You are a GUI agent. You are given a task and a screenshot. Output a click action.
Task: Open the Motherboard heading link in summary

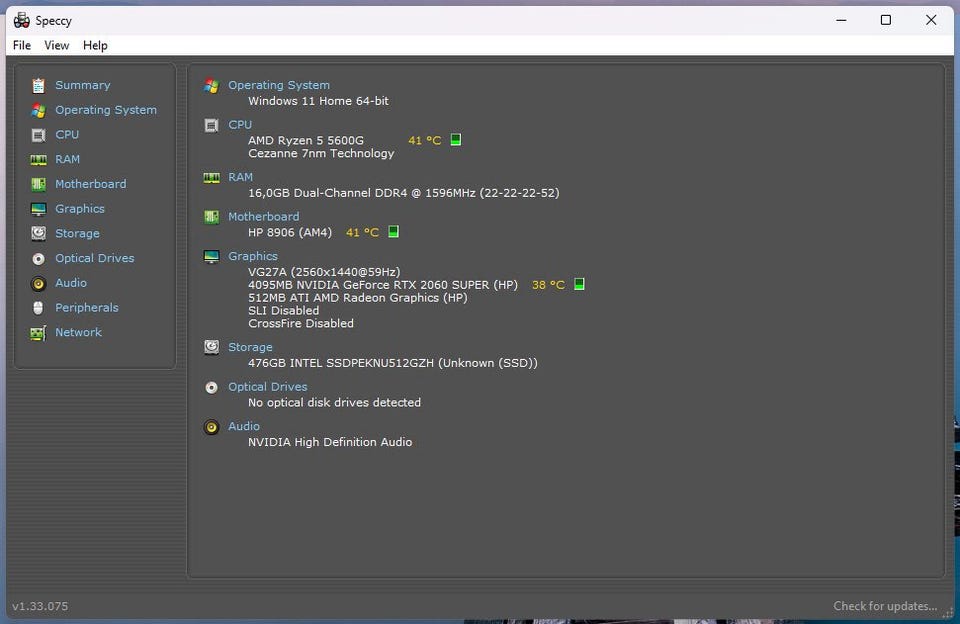pyautogui.click(x=263, y=217)
